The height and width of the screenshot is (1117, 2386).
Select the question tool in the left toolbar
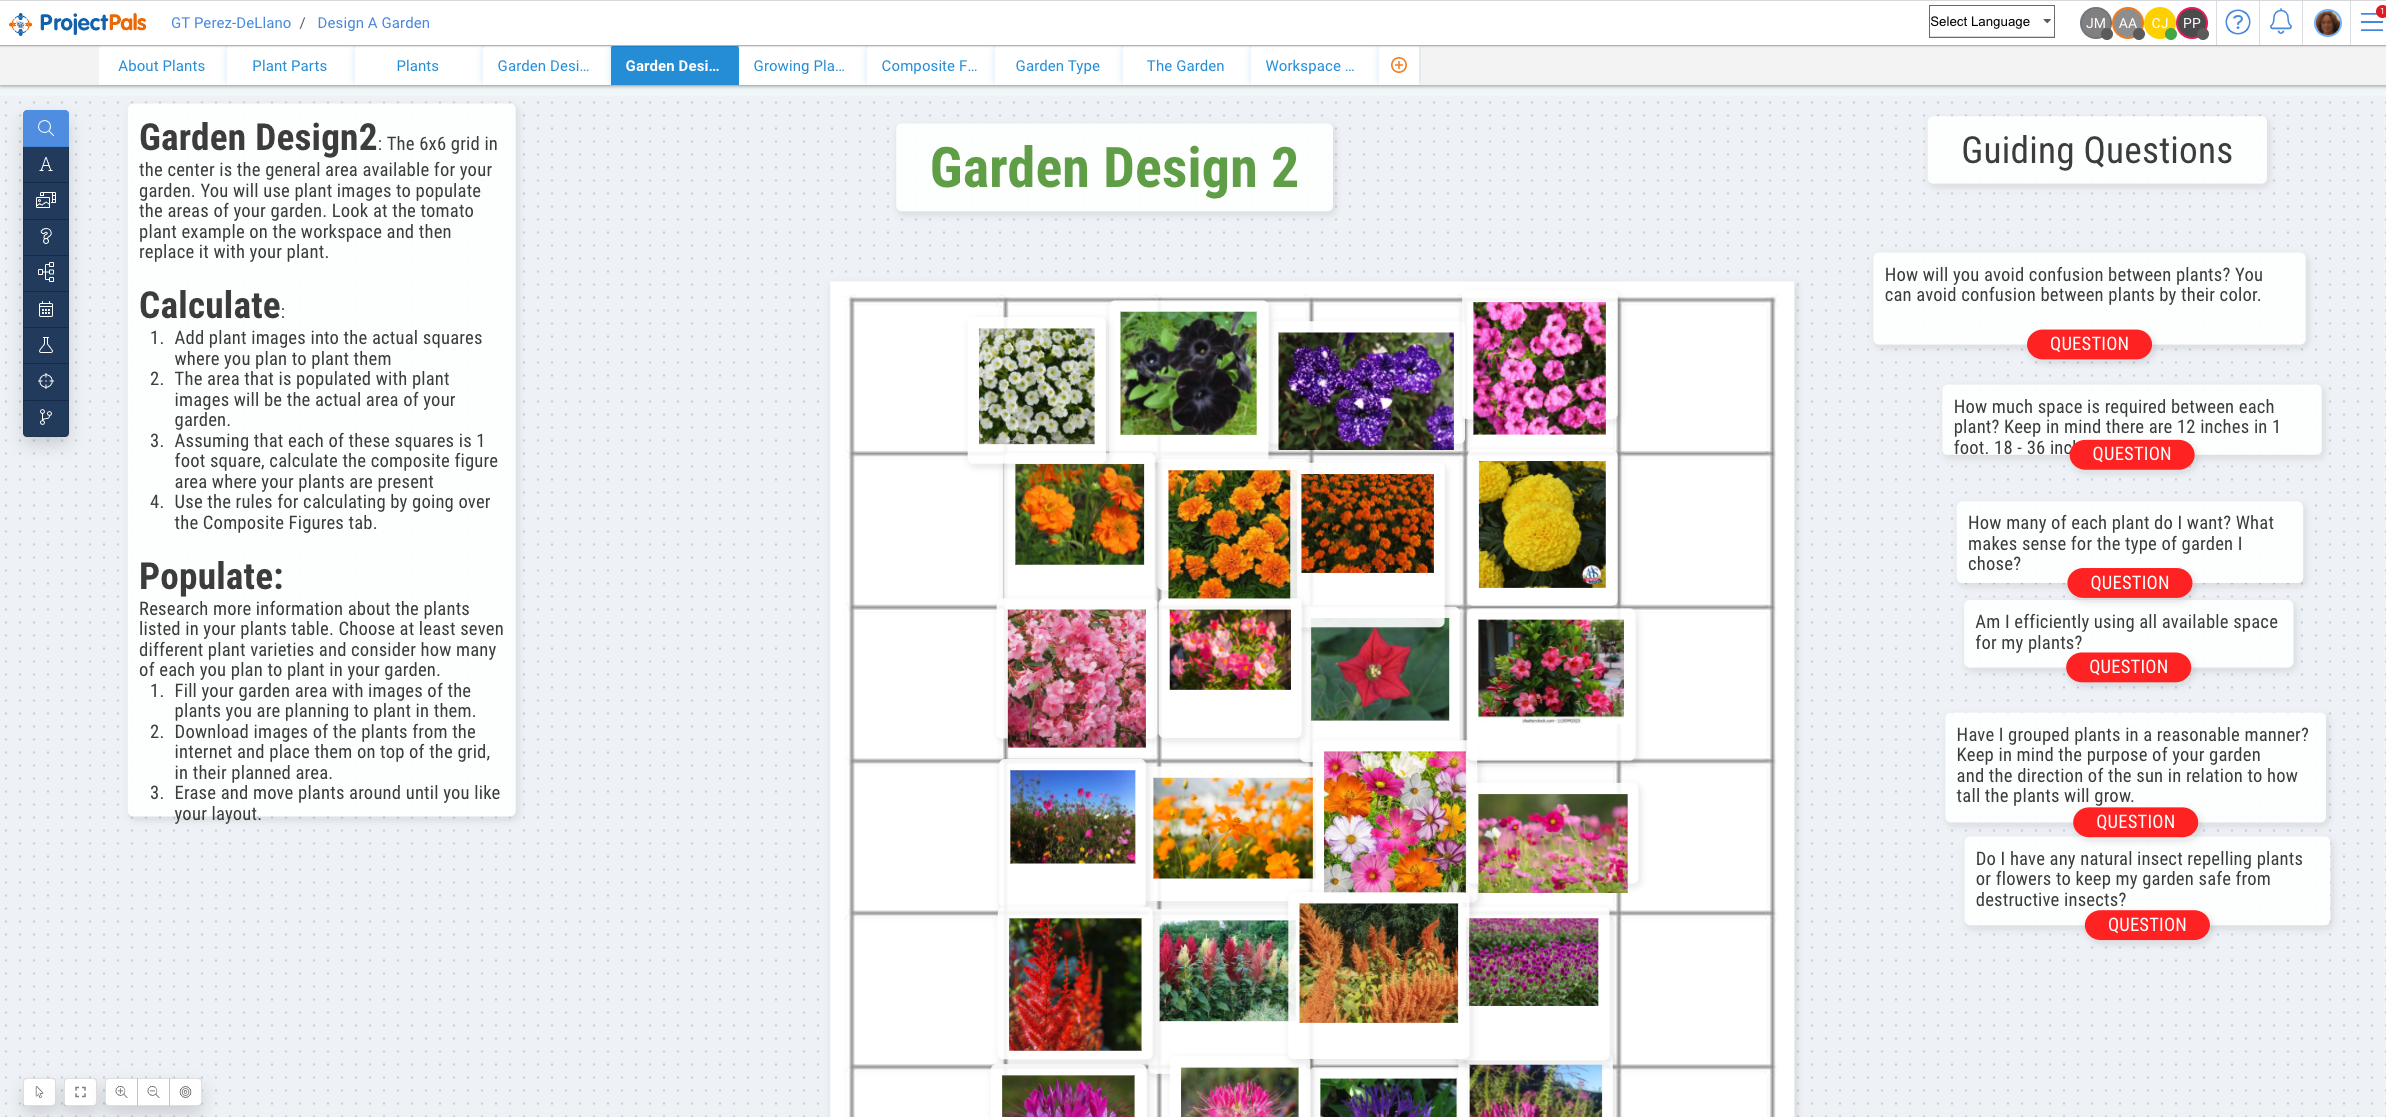[x=45, y=237]
